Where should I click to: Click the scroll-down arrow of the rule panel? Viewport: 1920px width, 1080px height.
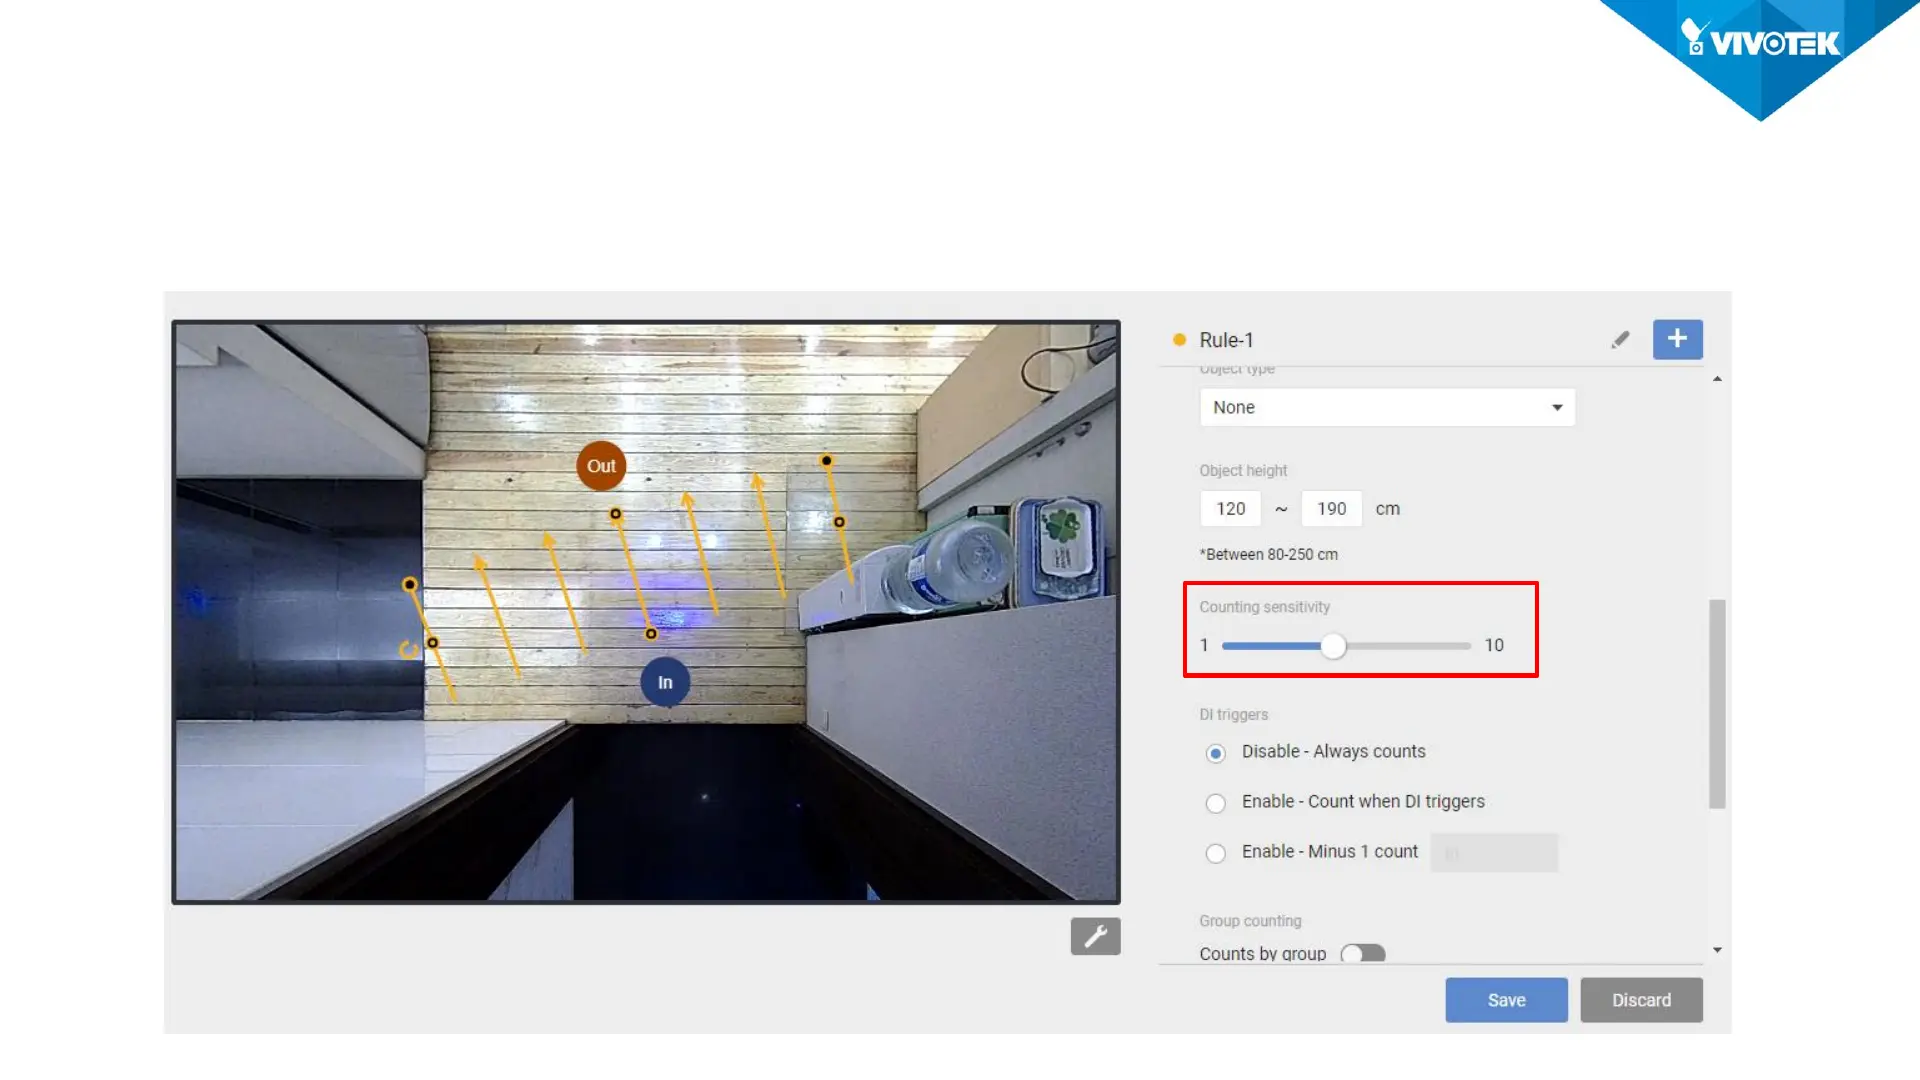click(1717, 950)
